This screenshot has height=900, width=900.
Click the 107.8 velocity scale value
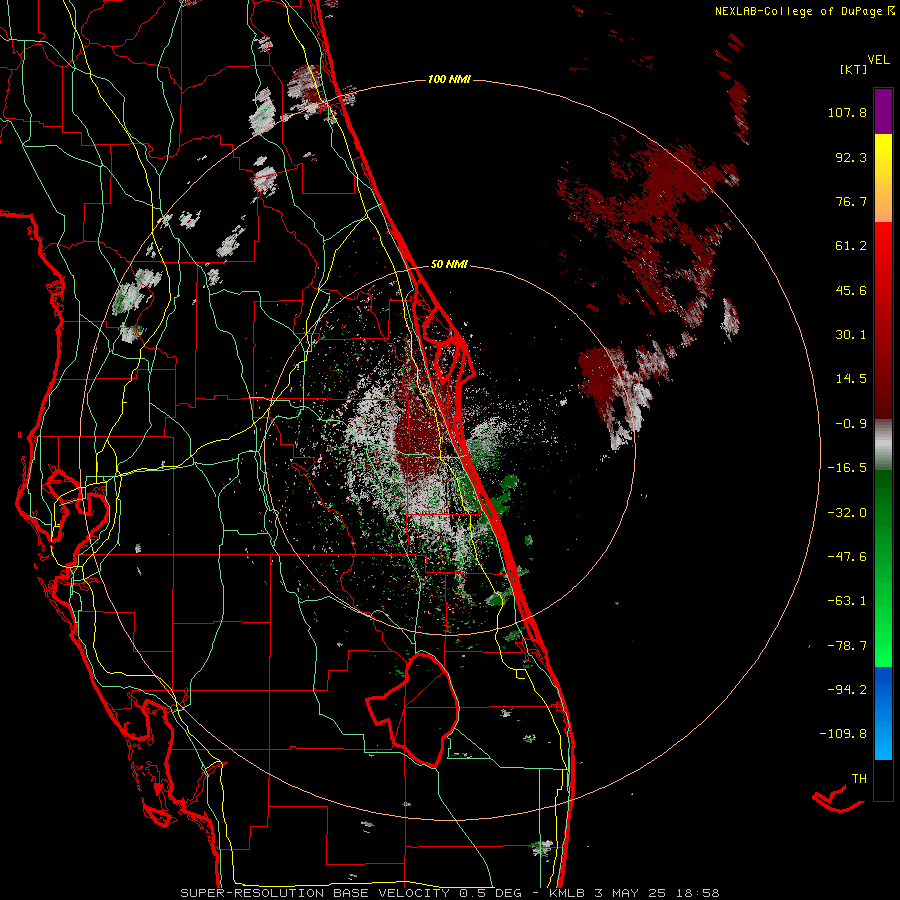click(x=847, y=112)
